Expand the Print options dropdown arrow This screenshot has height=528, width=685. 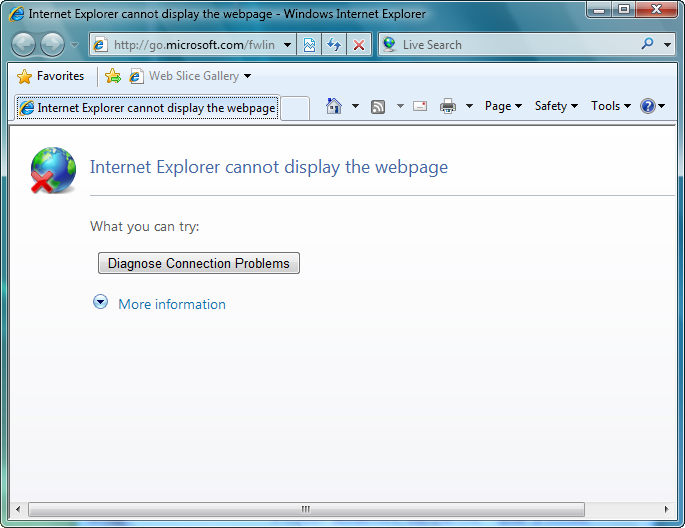pyautogui.click(x=469, y=106)
